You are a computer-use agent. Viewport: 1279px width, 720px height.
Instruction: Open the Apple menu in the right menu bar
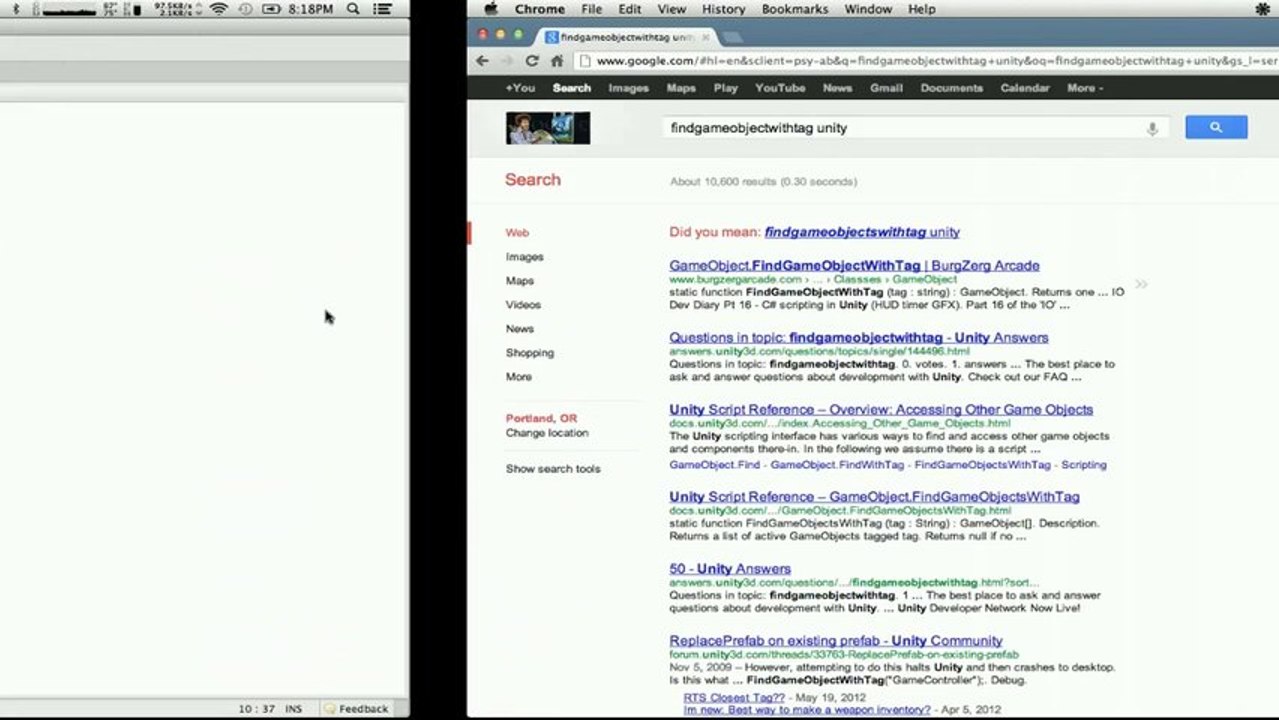pyautogui.click(x=491, y=9)
